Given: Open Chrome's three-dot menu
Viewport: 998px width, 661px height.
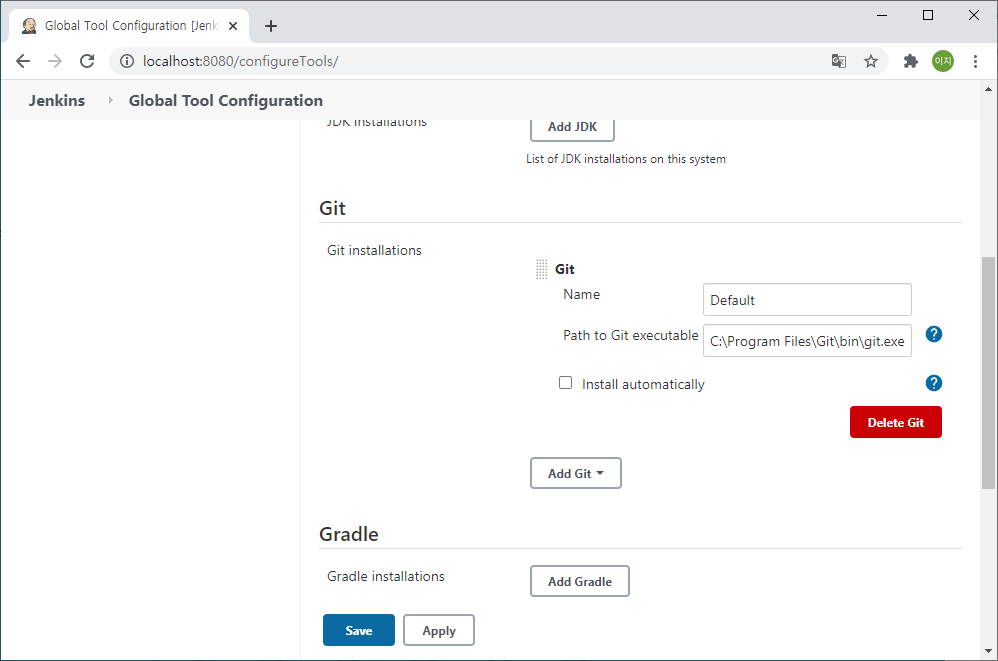Looking at the screenshot, I should tap(975, 61).
